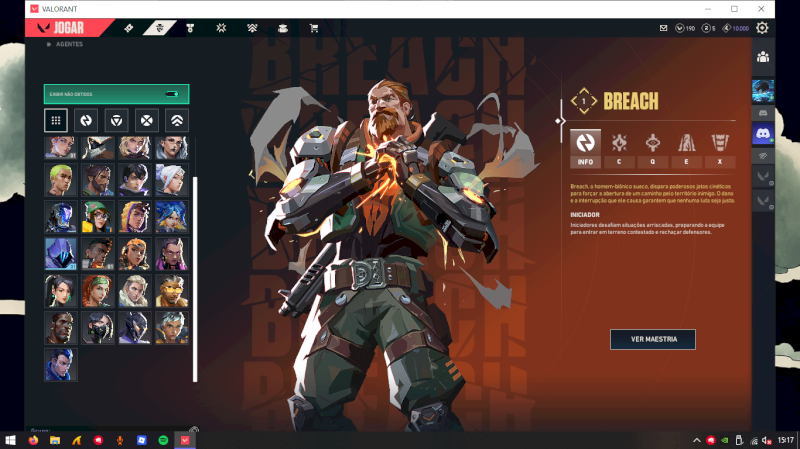Click the red JOGAR button
The width and height of the screenshot is (800, 449).
click(x=68, y=28)
